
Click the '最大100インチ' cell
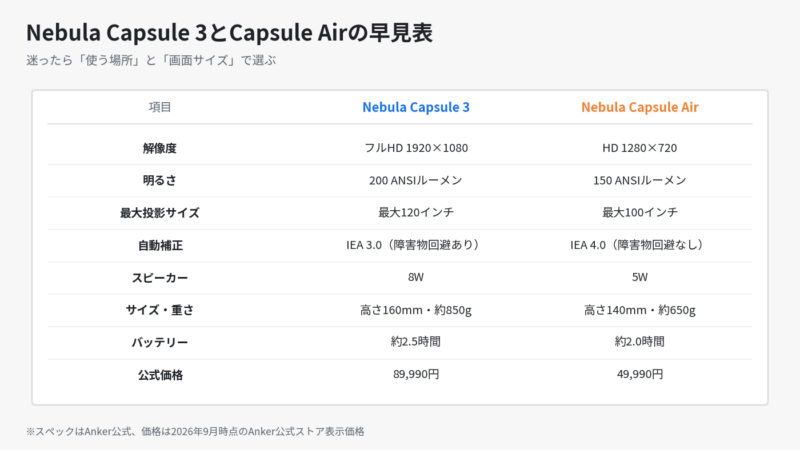(x=640, y=213)
